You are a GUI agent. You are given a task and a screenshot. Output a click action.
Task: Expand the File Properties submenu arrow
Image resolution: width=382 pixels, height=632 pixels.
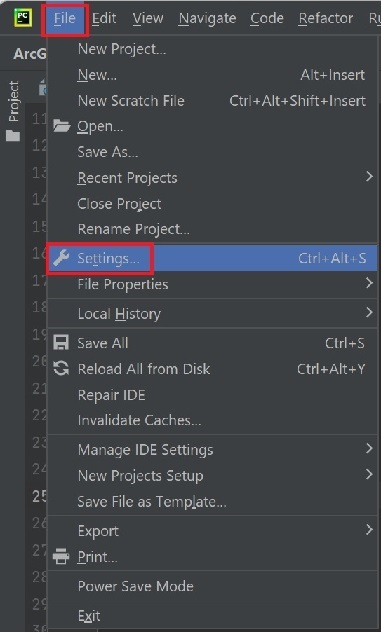pyautogui.click(x=369, y=283)
